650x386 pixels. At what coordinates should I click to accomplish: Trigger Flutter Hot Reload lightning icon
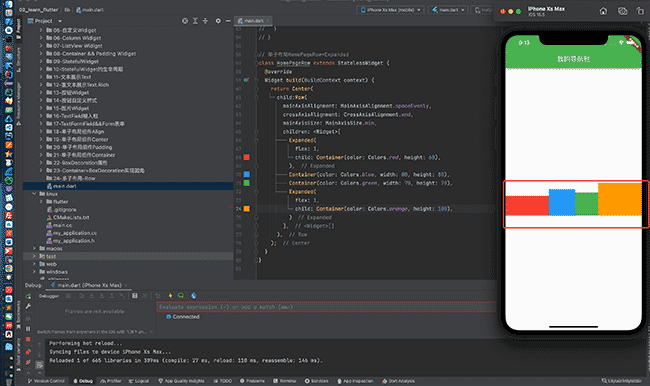(170, 296)
